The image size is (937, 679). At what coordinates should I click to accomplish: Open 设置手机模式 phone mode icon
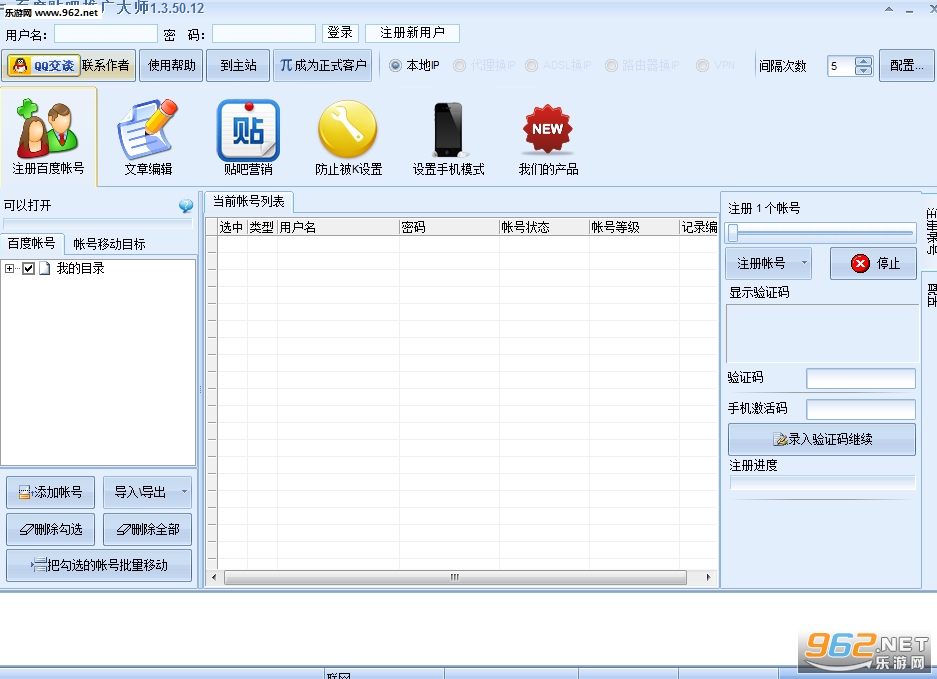tap(448, 130)
